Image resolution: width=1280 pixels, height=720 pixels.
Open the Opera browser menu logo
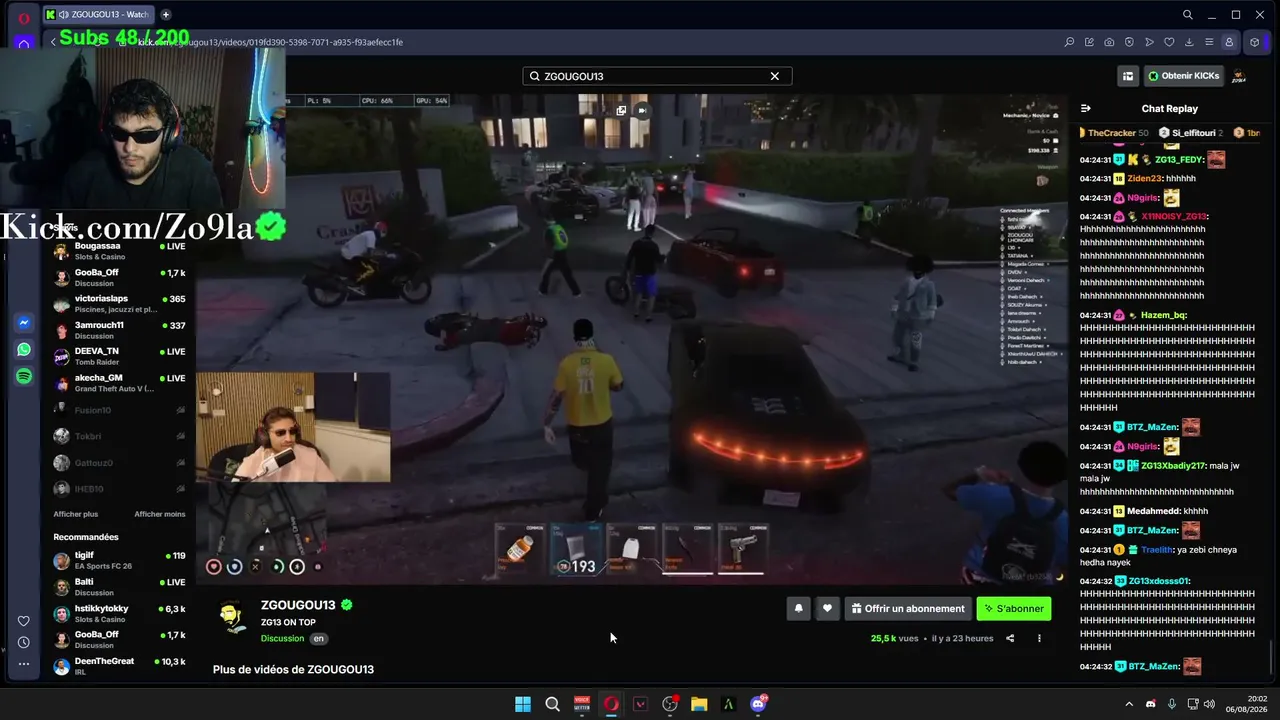tap(24, 17)
